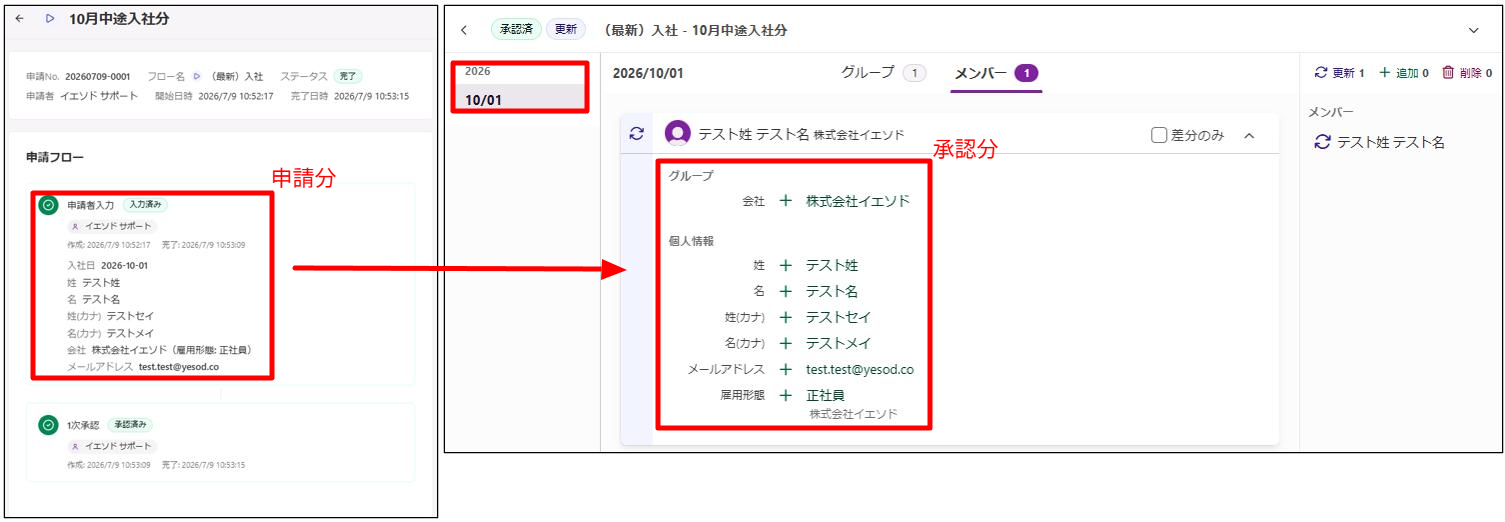Select テスト姓 テスト名 in the メンバー side list

pyautogui.click(x=1380, y=143)
